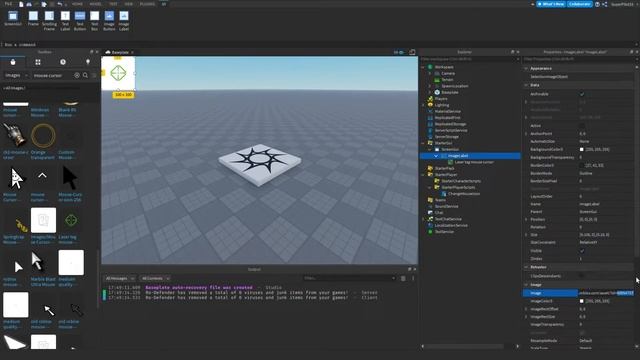Screen dimensions: 640x360
Task: Toggle the Visible property checkbox
Action: tap(582, 251)
